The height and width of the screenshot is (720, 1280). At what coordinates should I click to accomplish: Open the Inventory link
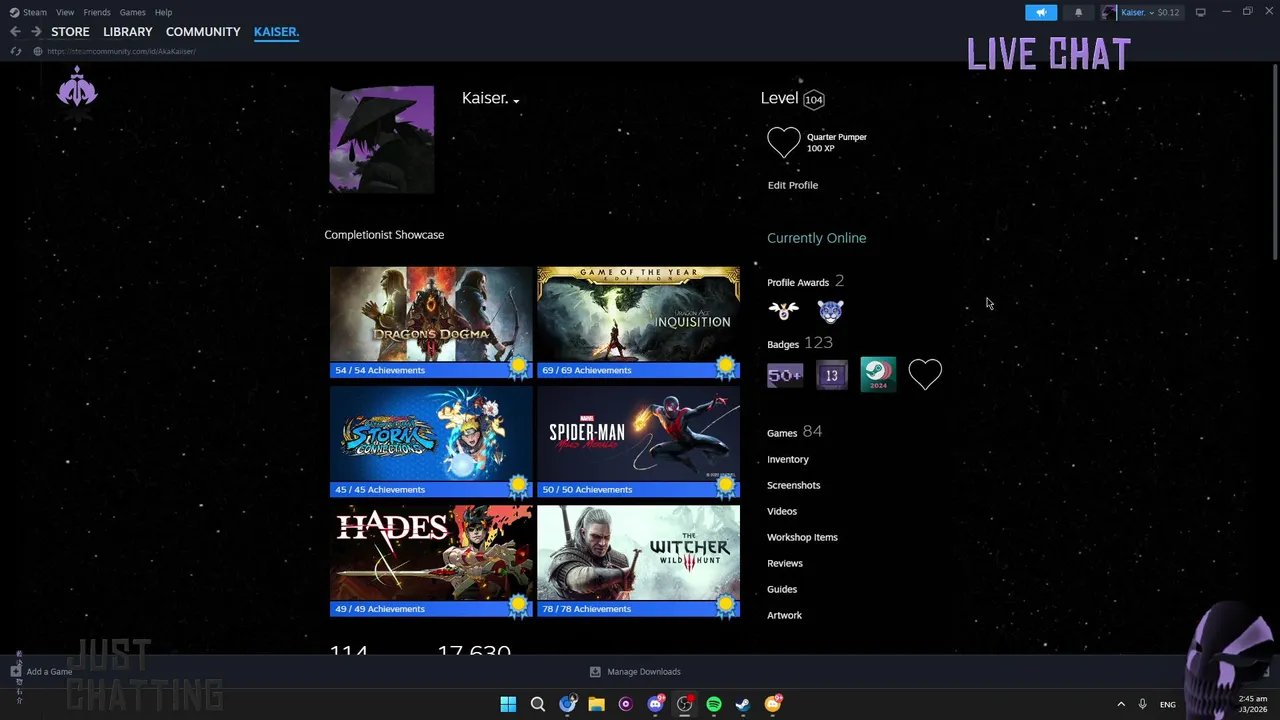[788, 459]
